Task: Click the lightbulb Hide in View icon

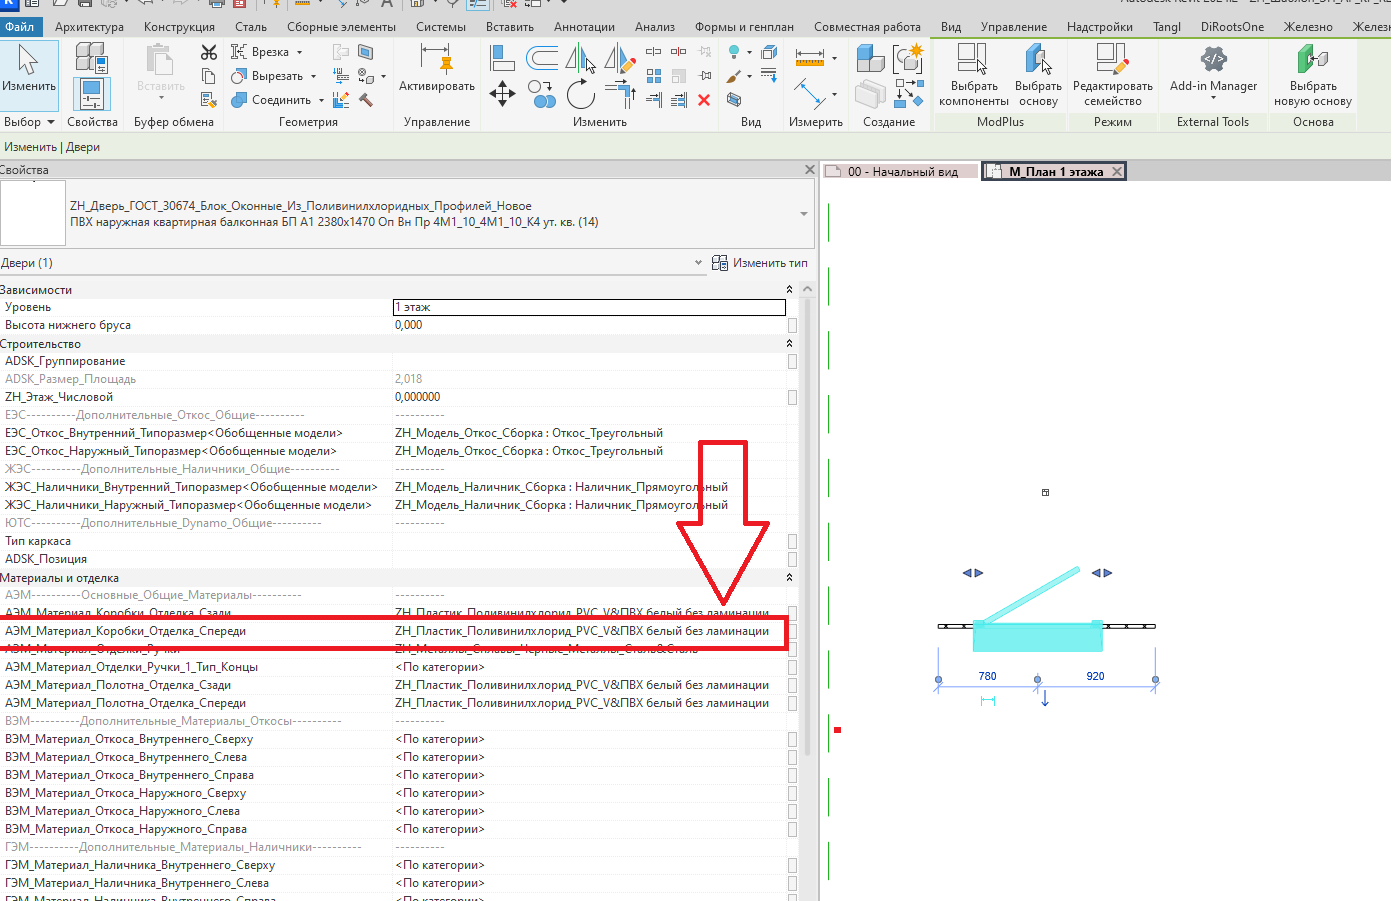Action: (735, 52)
